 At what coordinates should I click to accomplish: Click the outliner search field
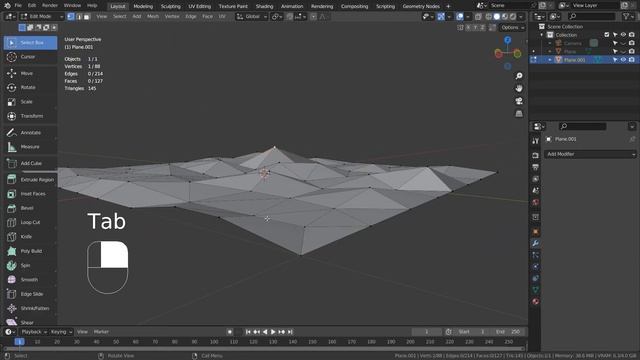(591, 16)
